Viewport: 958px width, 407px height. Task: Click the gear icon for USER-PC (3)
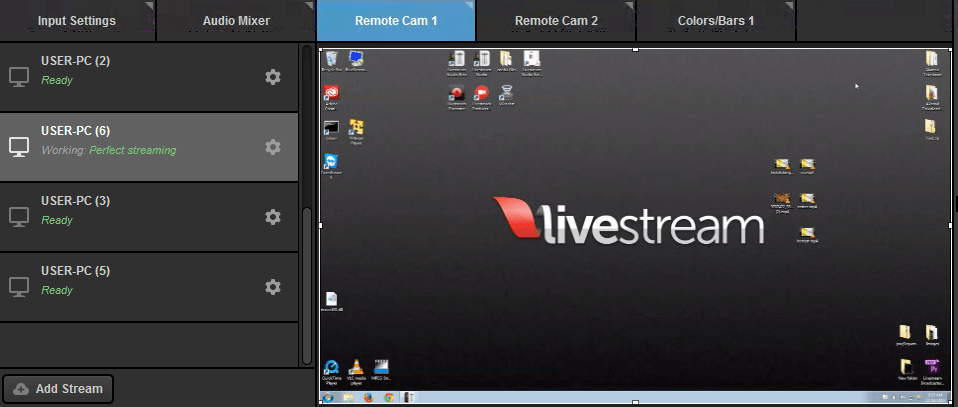(x=272, y=217)
